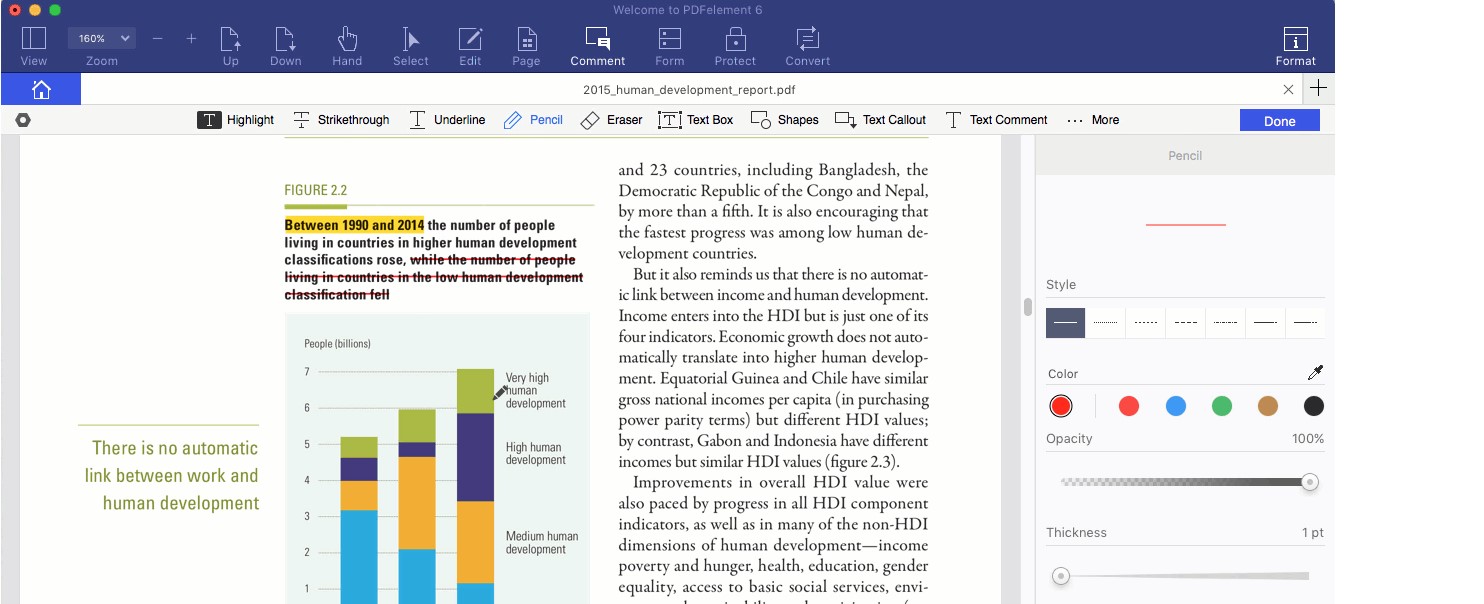Activate the Underline tool
Image resolution: width=1484 pixels, height=604 pixels.
point(447,119)
